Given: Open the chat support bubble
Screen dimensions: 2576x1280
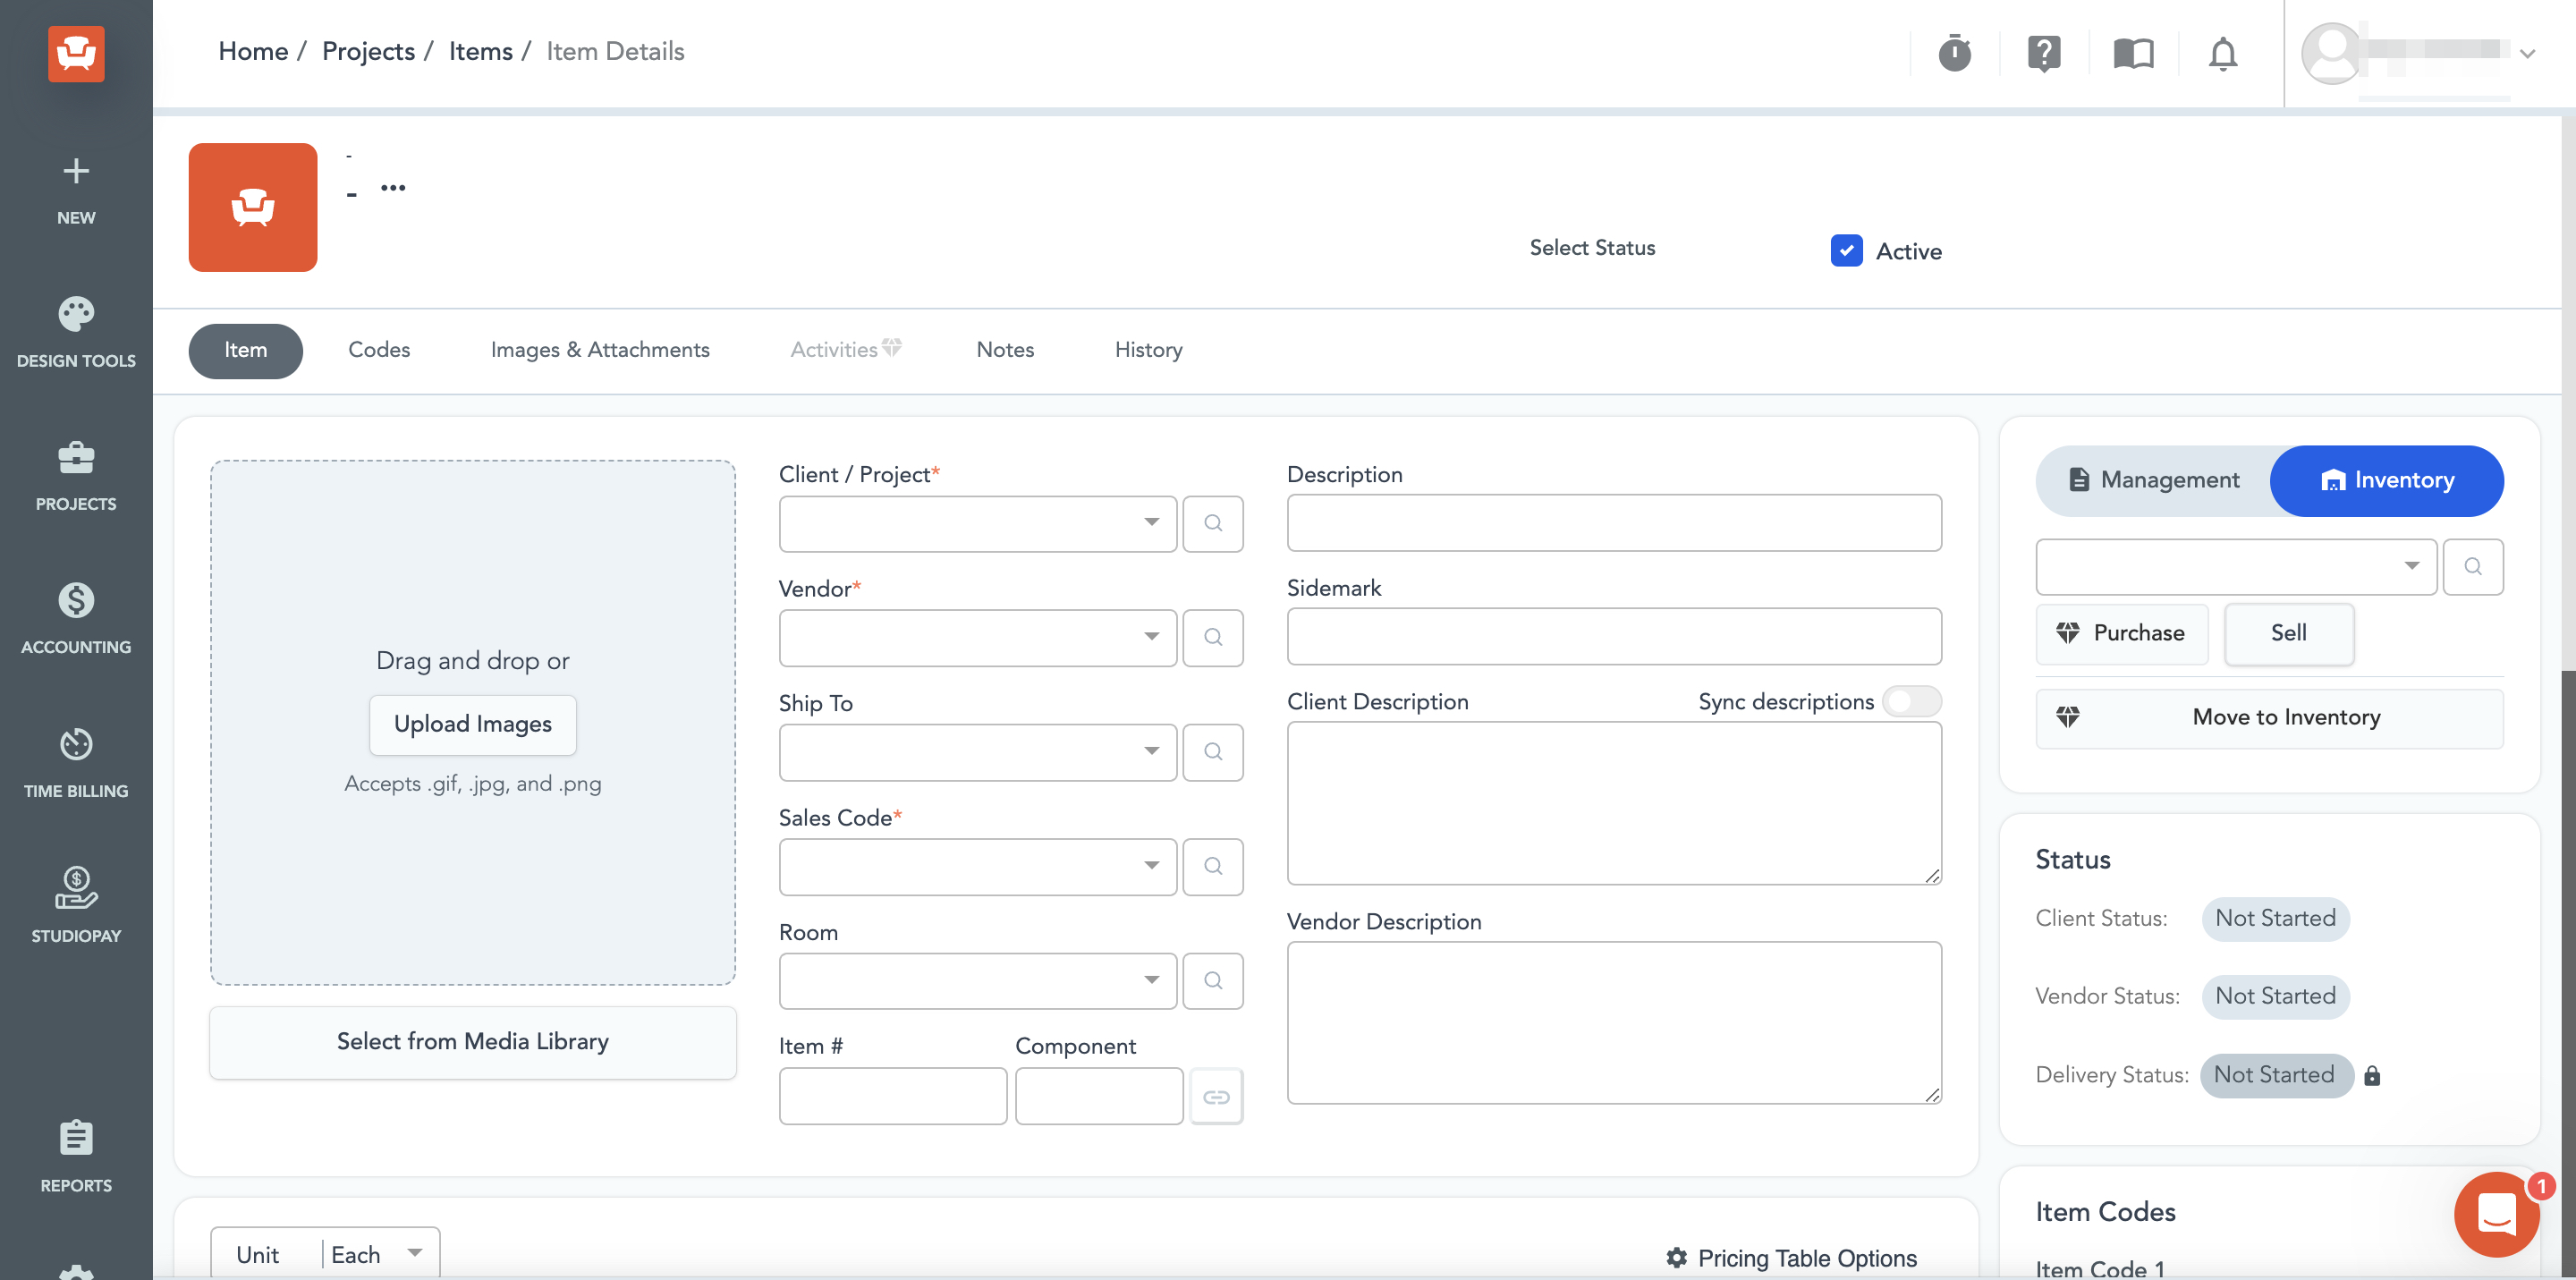Looking at the screenshot, I should 2496,1214.
